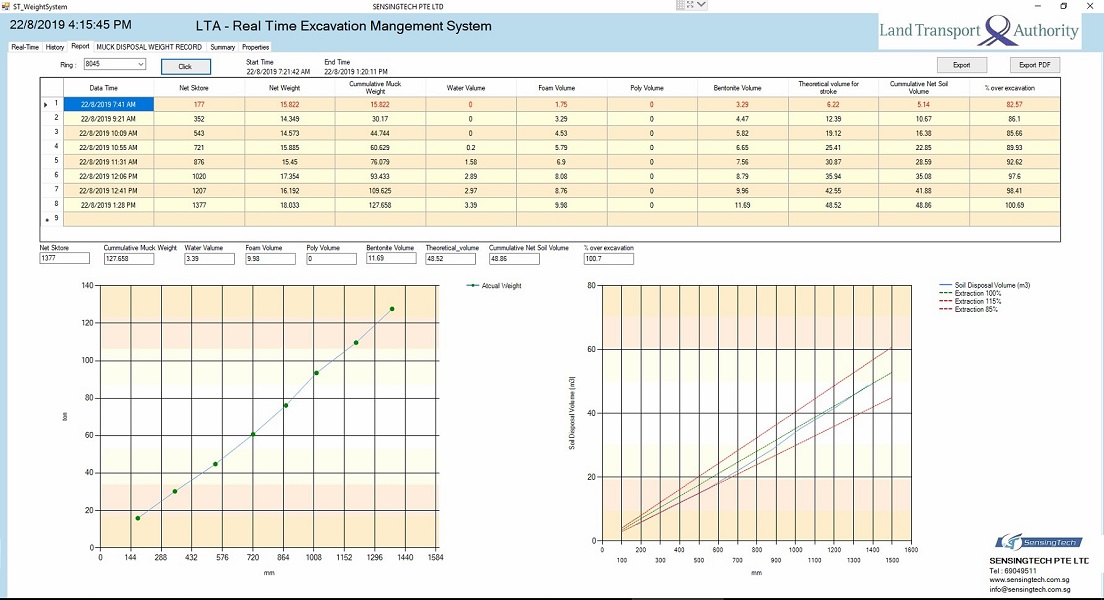Click the ST_WeightSystem app icon in title bar
1104x600 pixels.
coord(6,6)
